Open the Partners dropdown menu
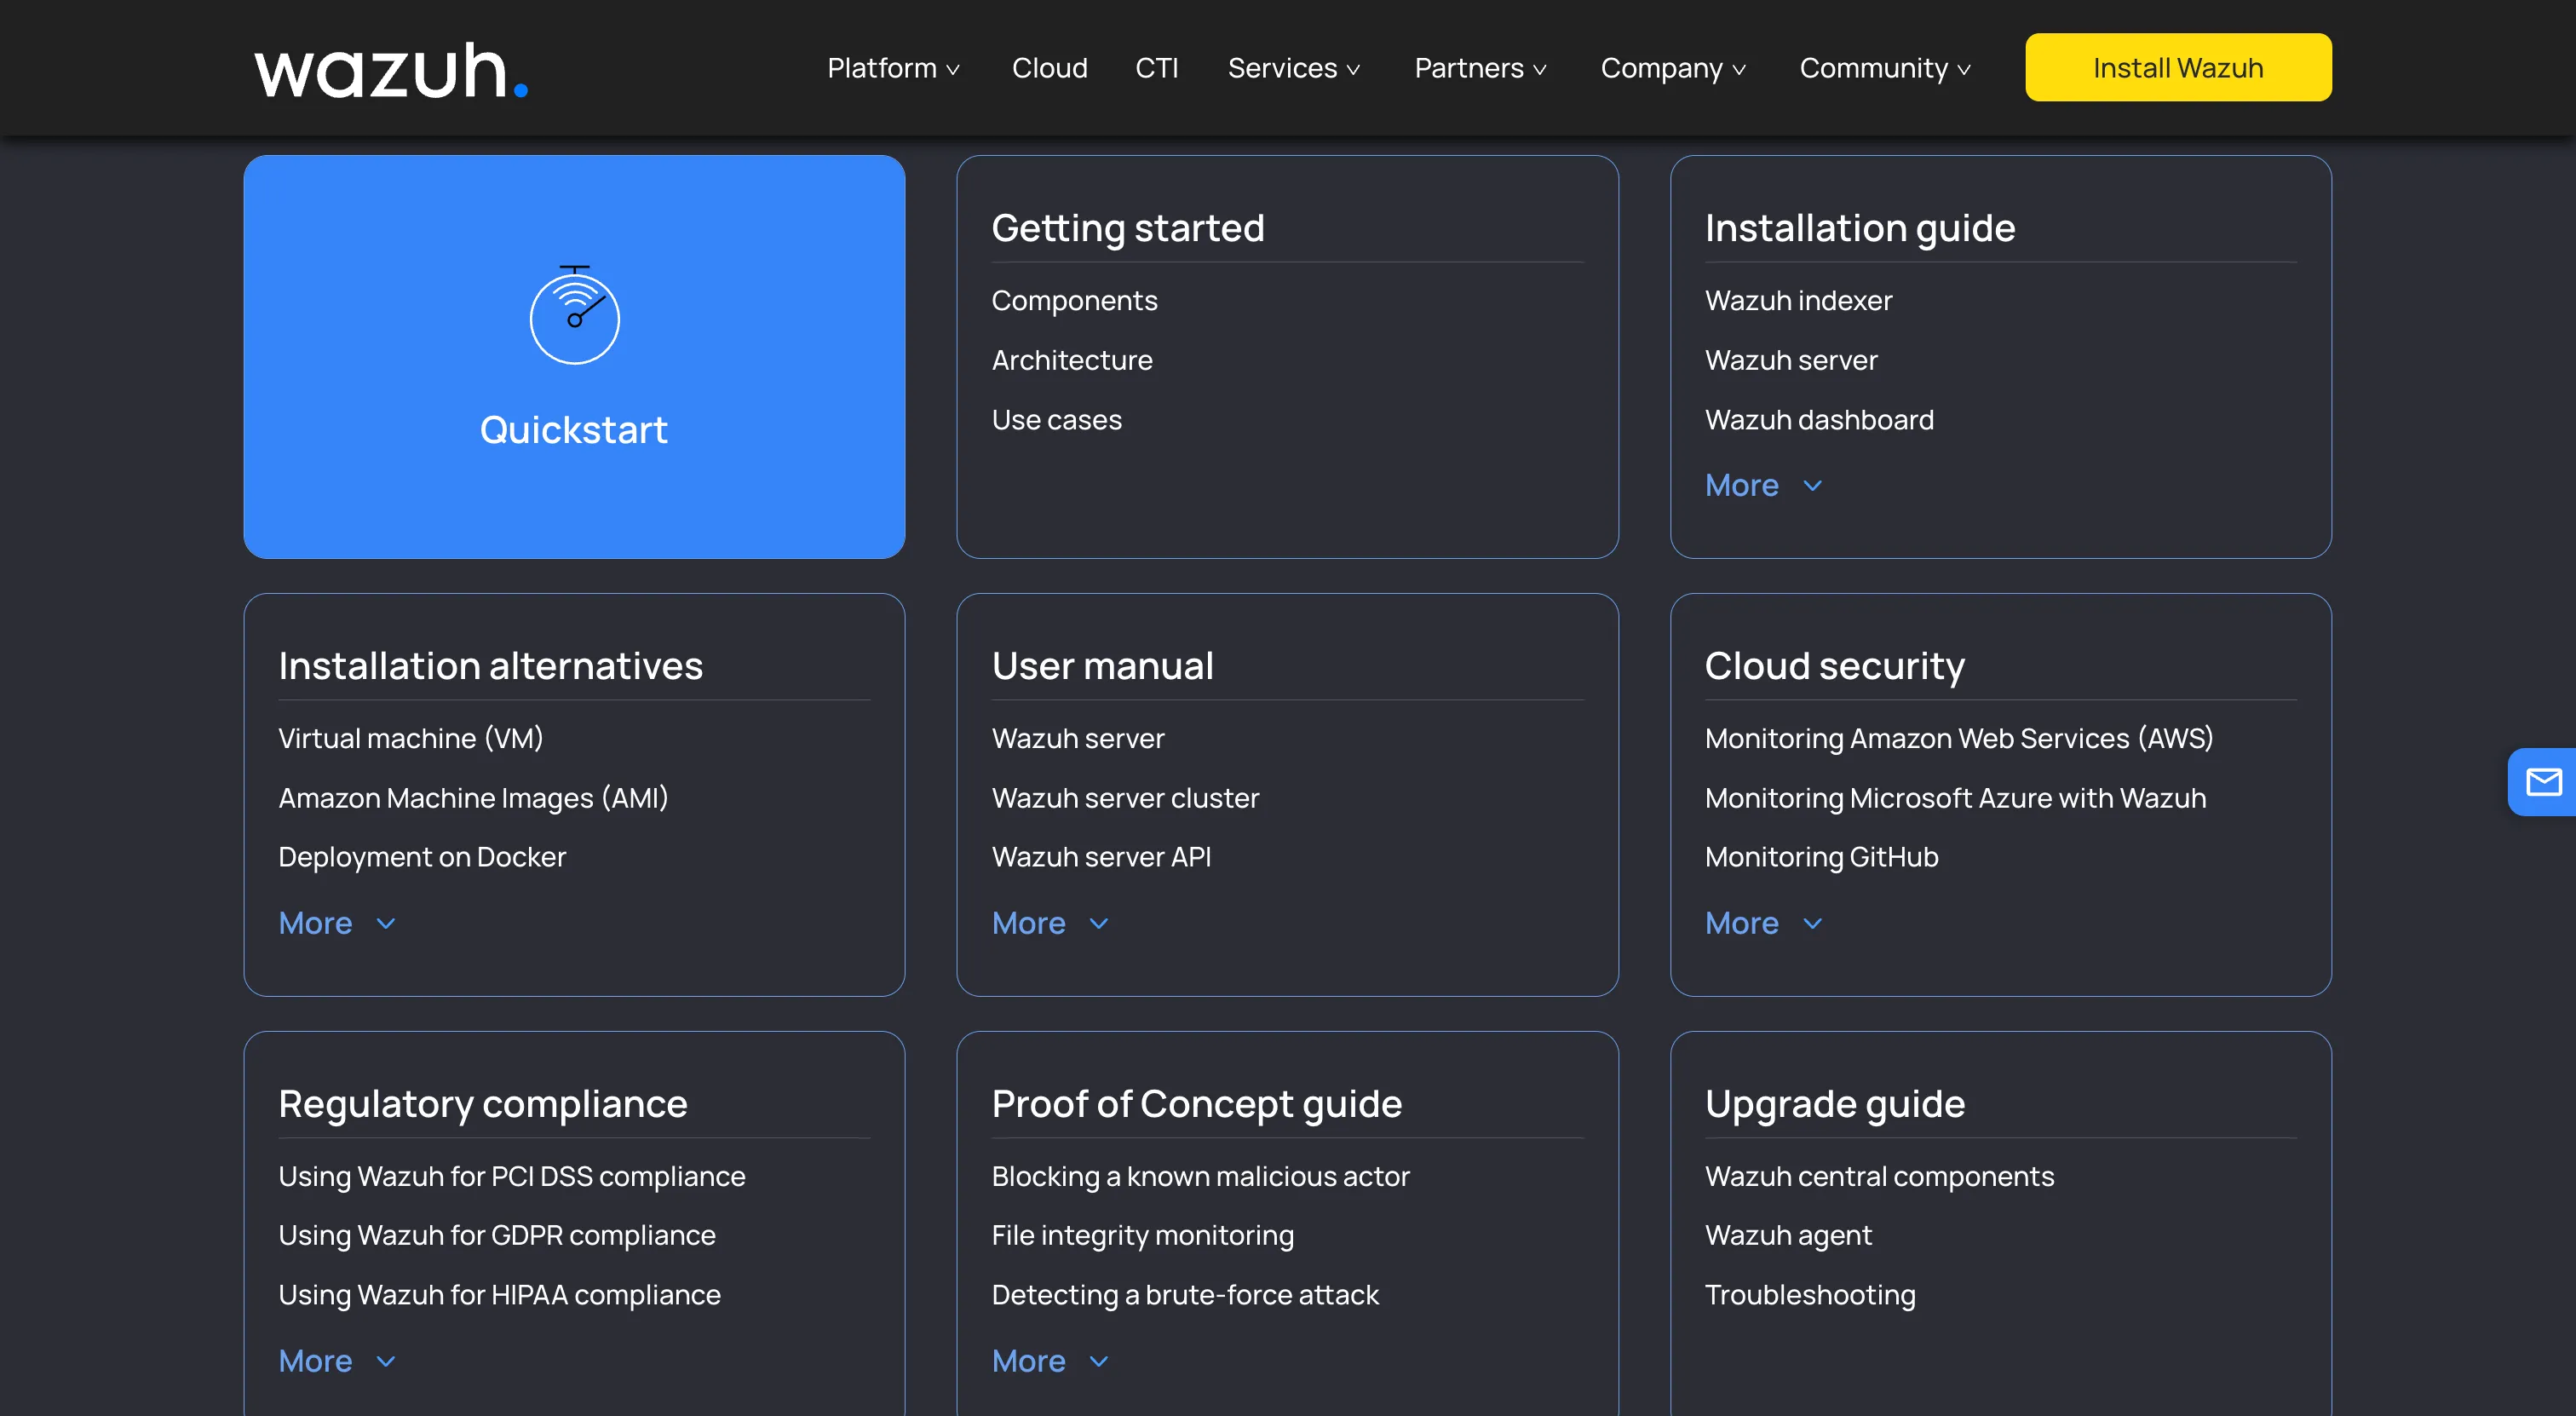Viewport: 2576px width, 1416px height. [1481, 68]
